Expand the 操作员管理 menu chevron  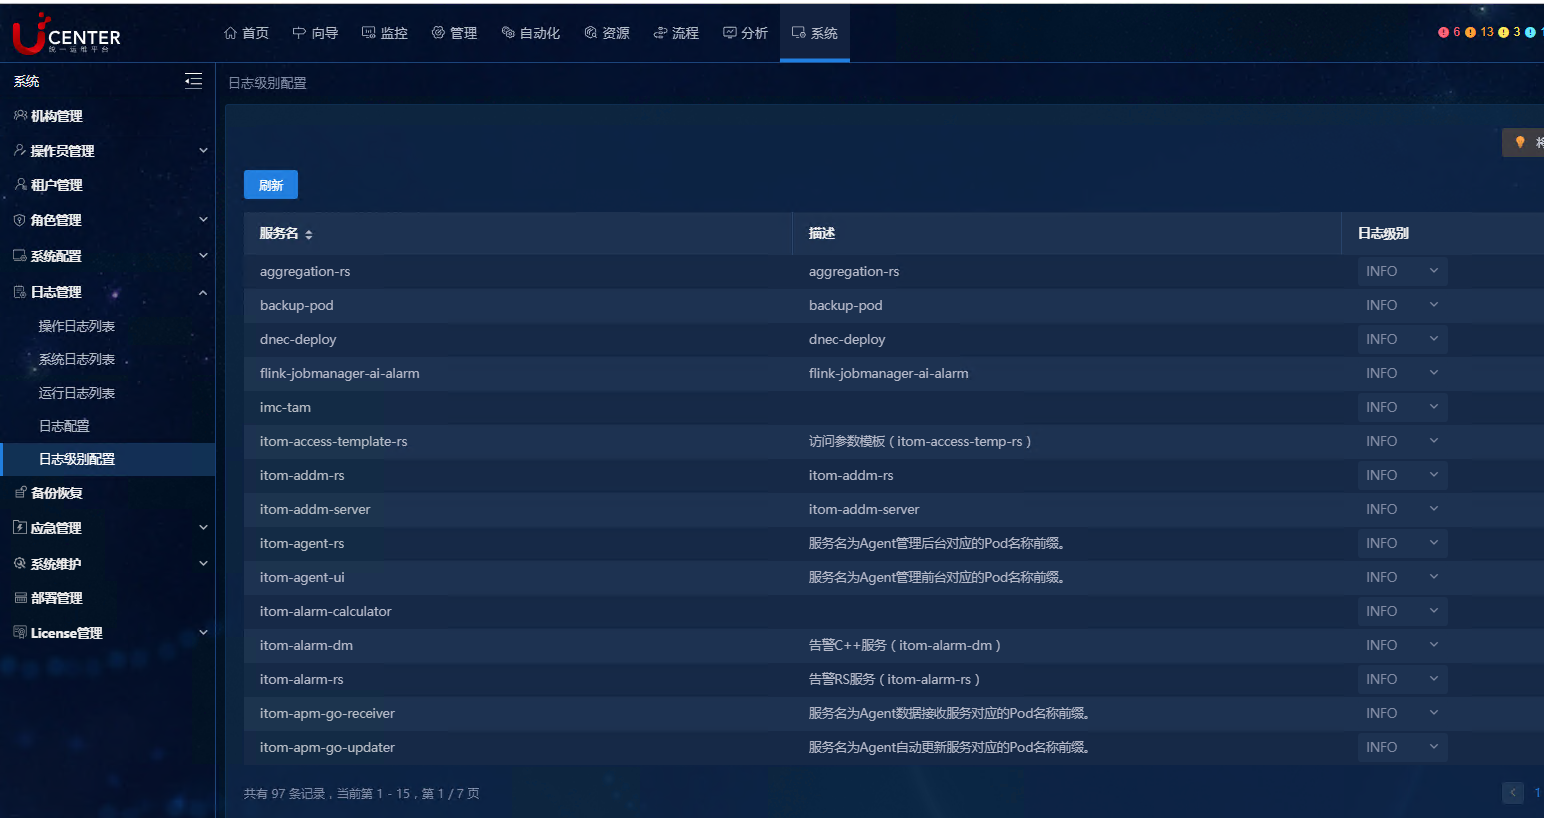point(203,151)
